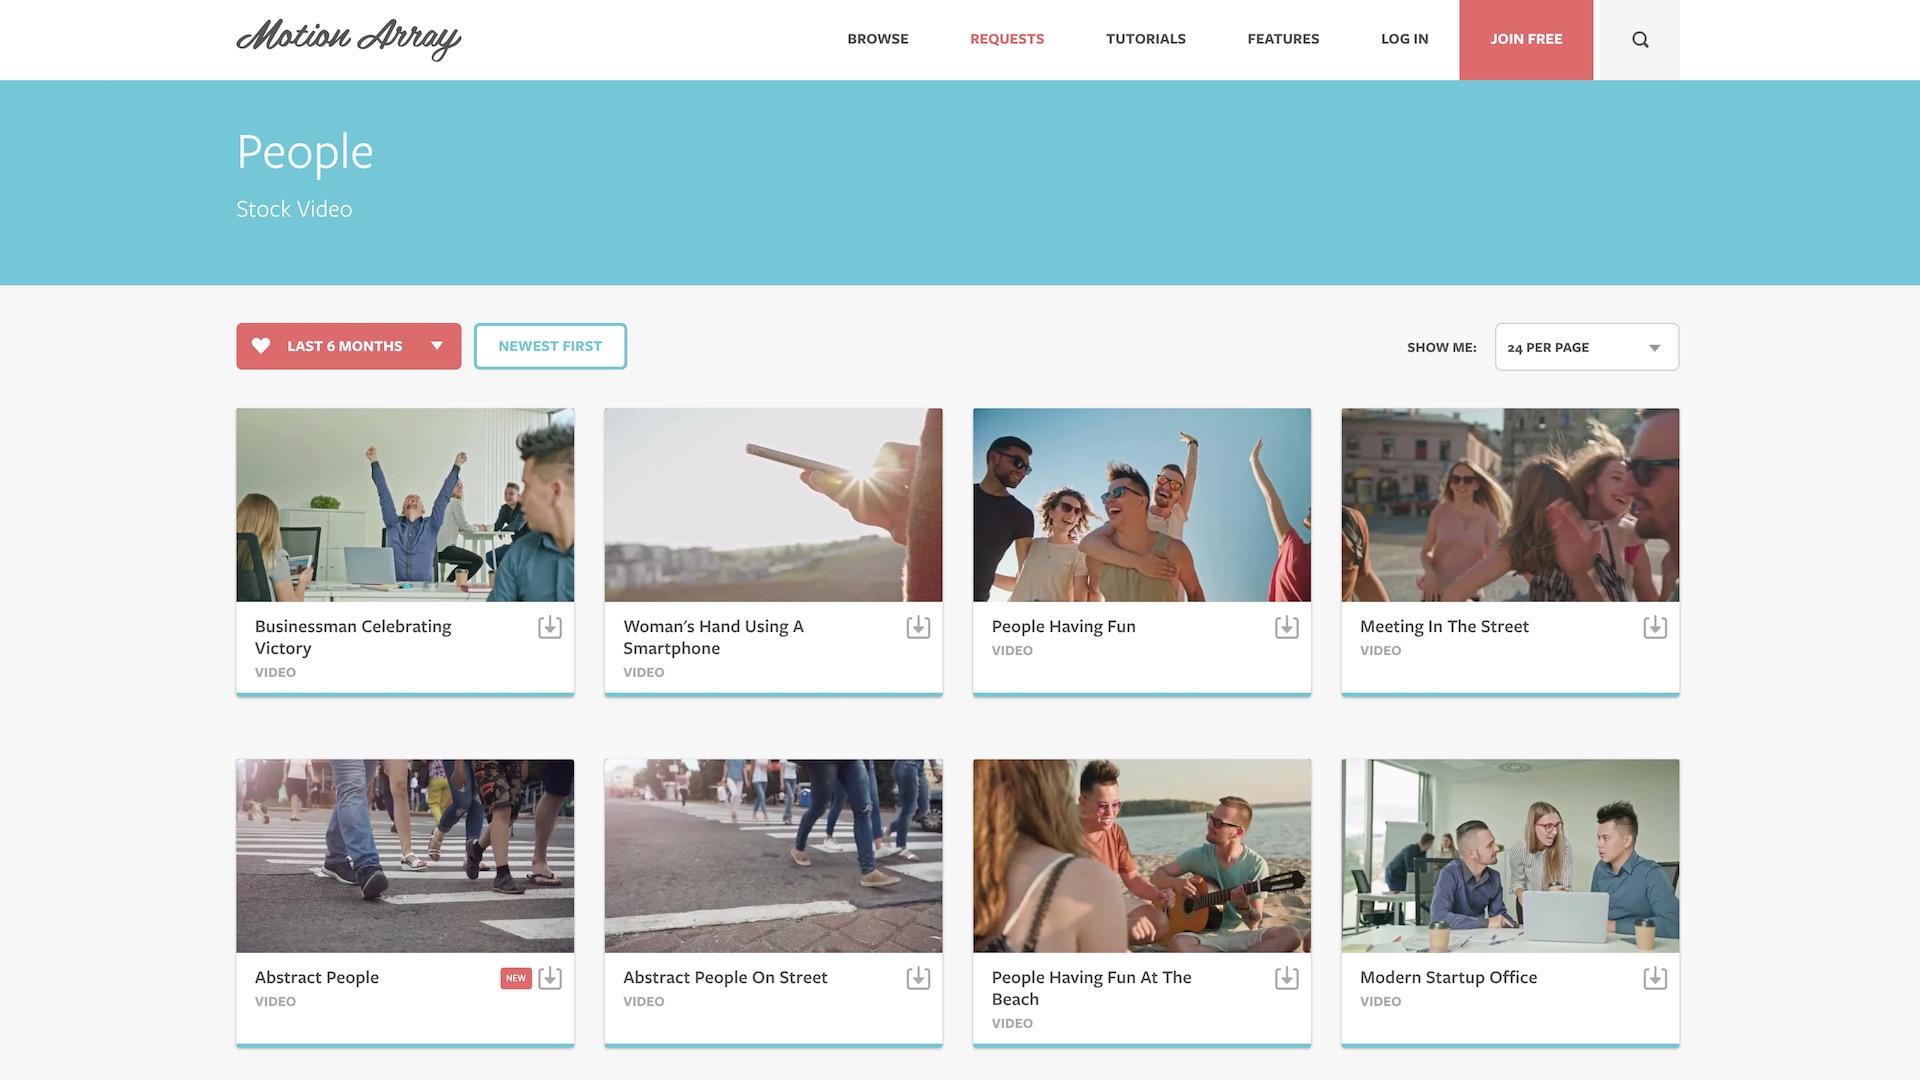Go to the Requests page
Image resolution: width=1920 pixels, height=1080 pixels.
(x=1007, y=39)
